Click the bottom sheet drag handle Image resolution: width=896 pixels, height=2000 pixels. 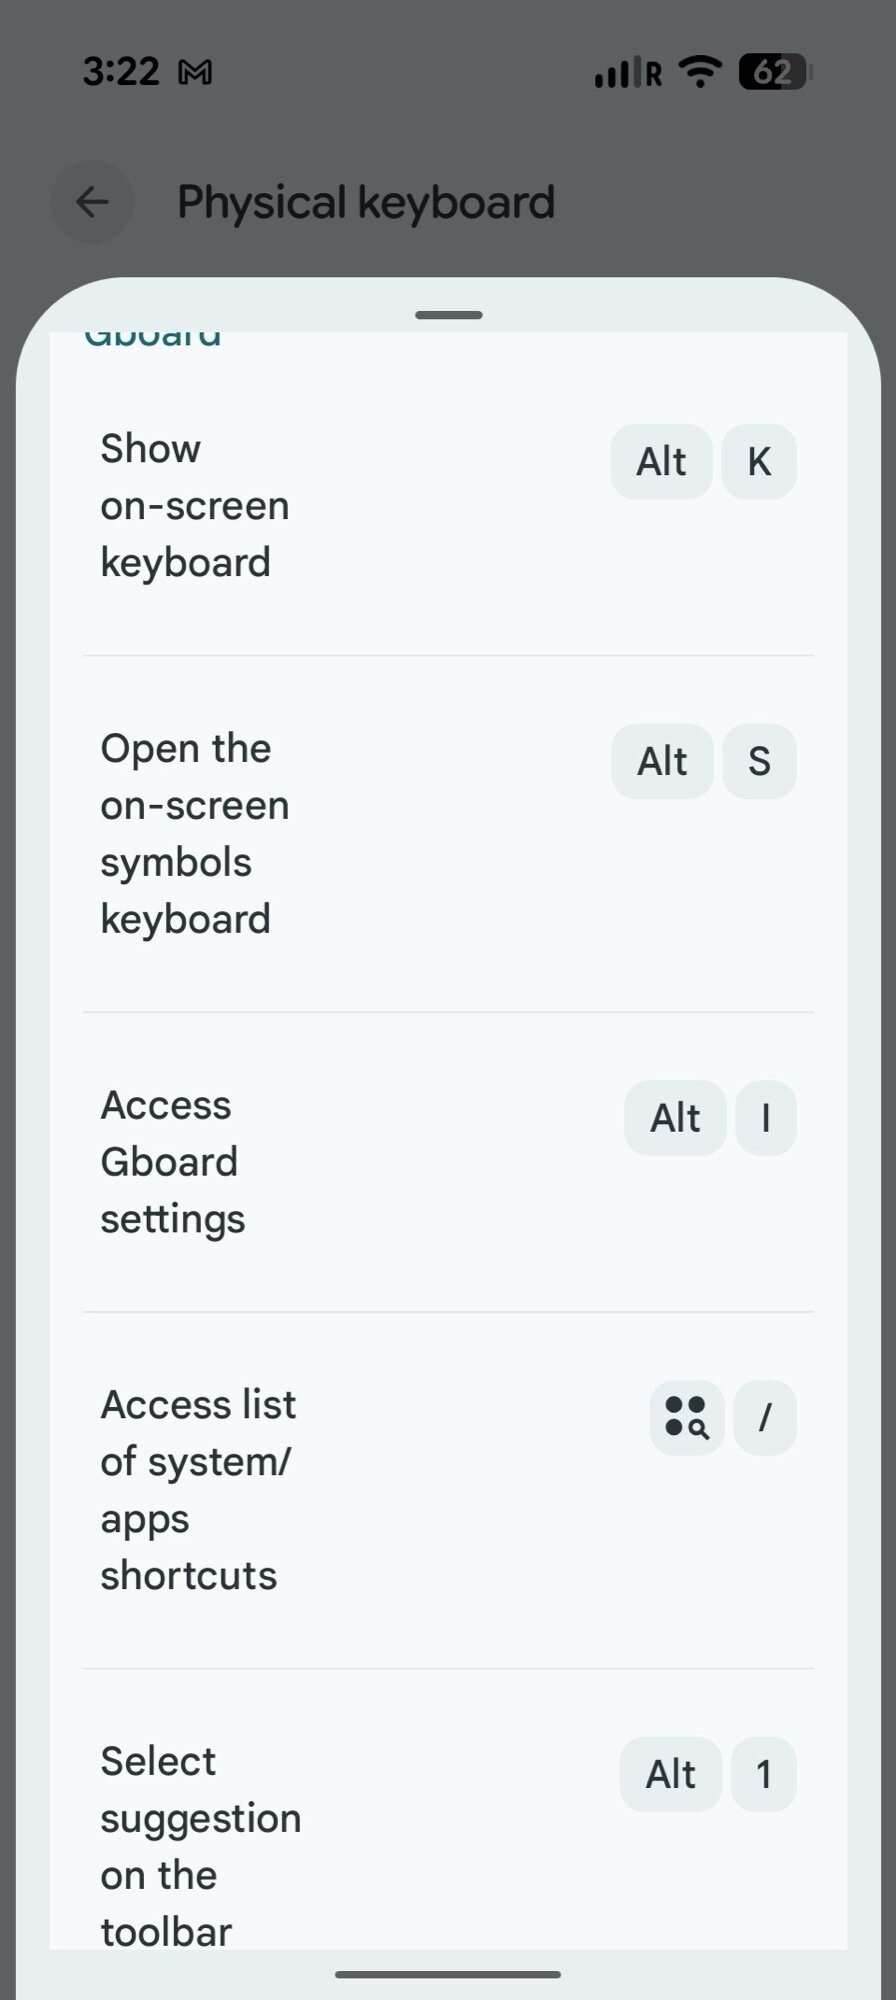click(x=448, y=315)
